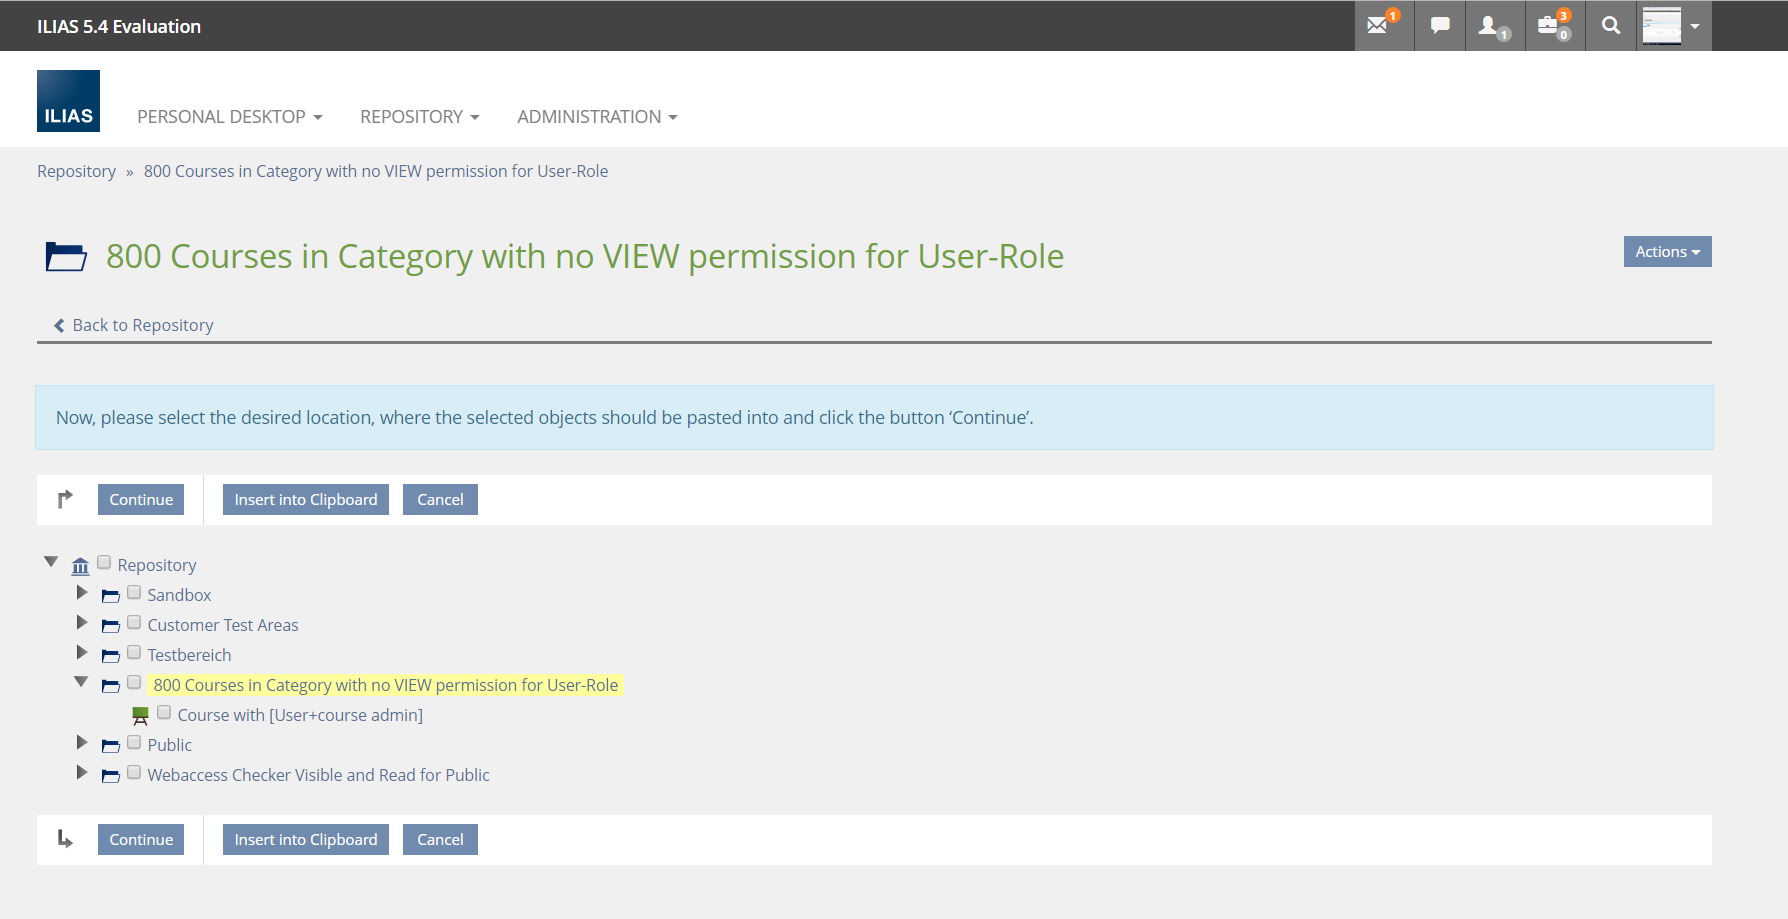Open the chat speech bubble icon

coord(1440,26)
